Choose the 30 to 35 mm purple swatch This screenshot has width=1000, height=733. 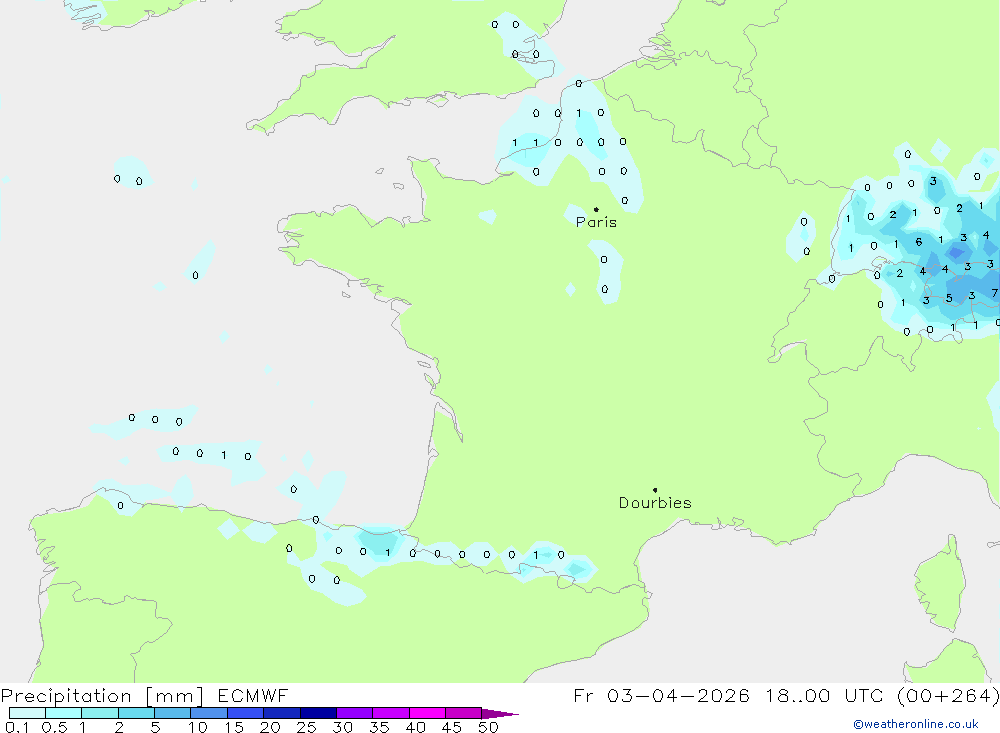pyautogui.click(x=354, y=713)
